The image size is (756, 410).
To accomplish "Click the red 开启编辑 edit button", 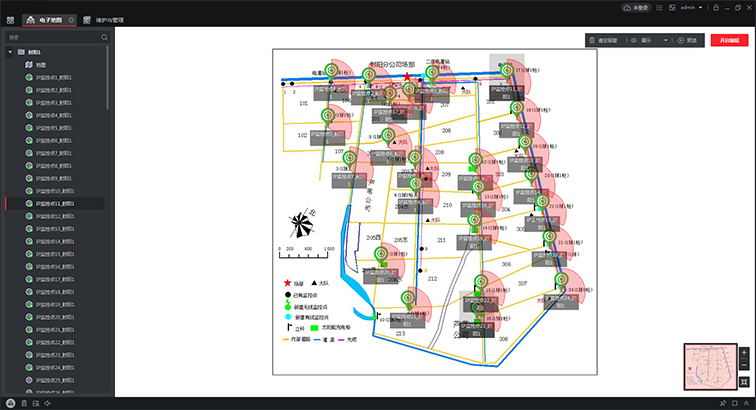I will point(729,40).
